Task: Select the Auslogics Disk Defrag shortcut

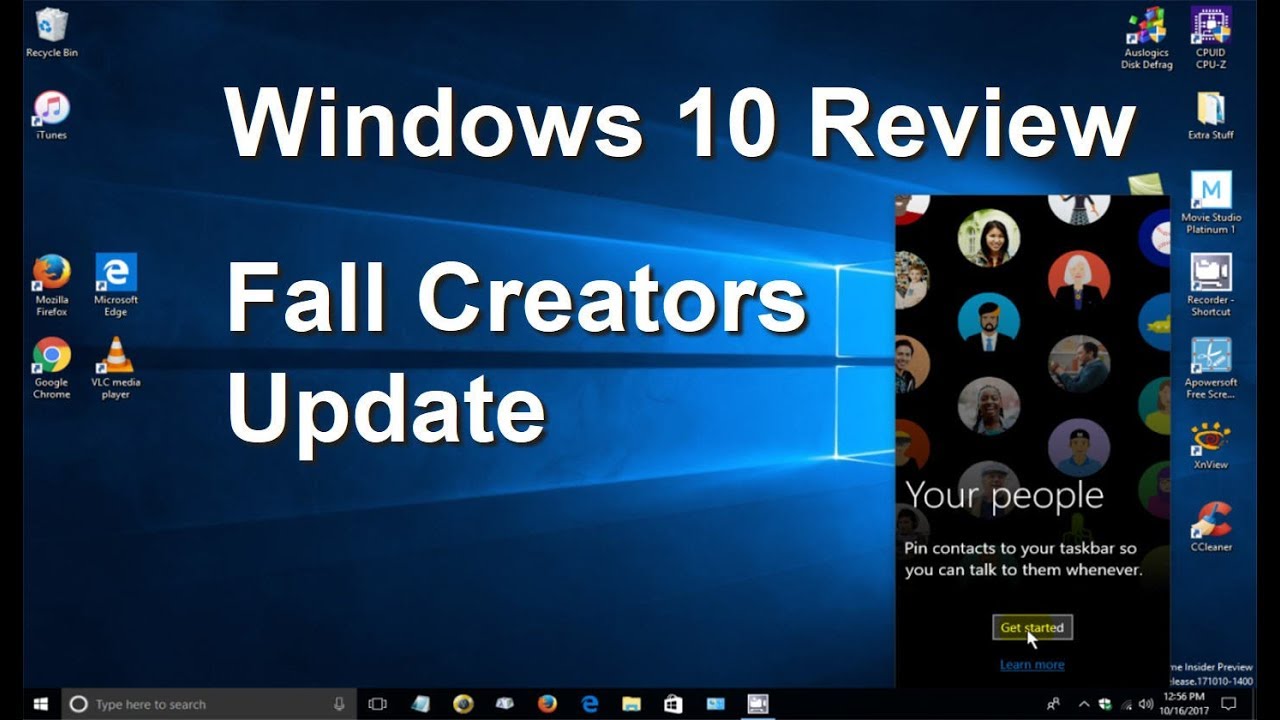Action: click(1147, 39)
